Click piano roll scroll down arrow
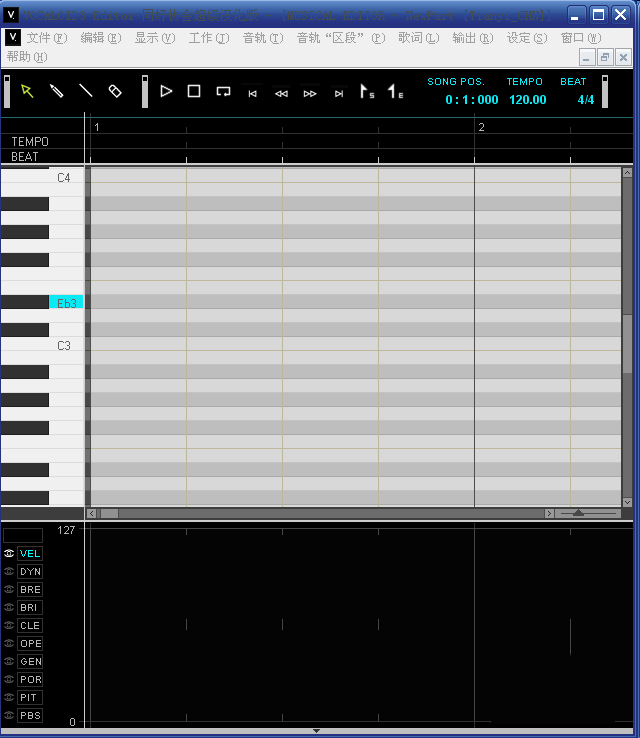 click(627, 503)
